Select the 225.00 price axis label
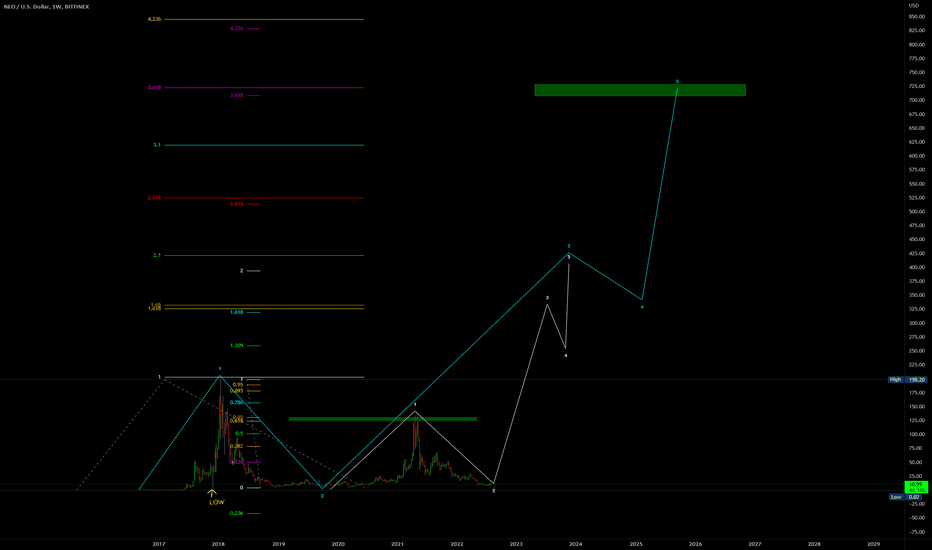This screenshot has width=932, height=550. [x=917, y=365]
